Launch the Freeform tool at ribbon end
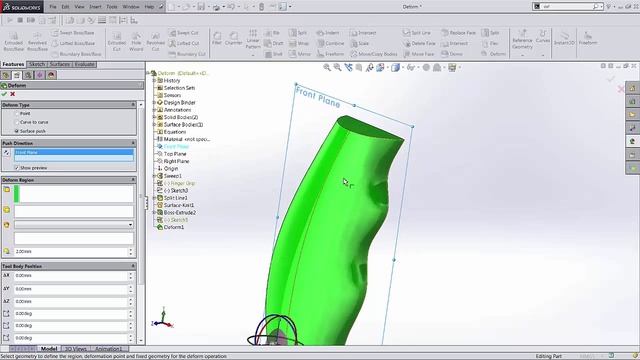 (588, 38)
